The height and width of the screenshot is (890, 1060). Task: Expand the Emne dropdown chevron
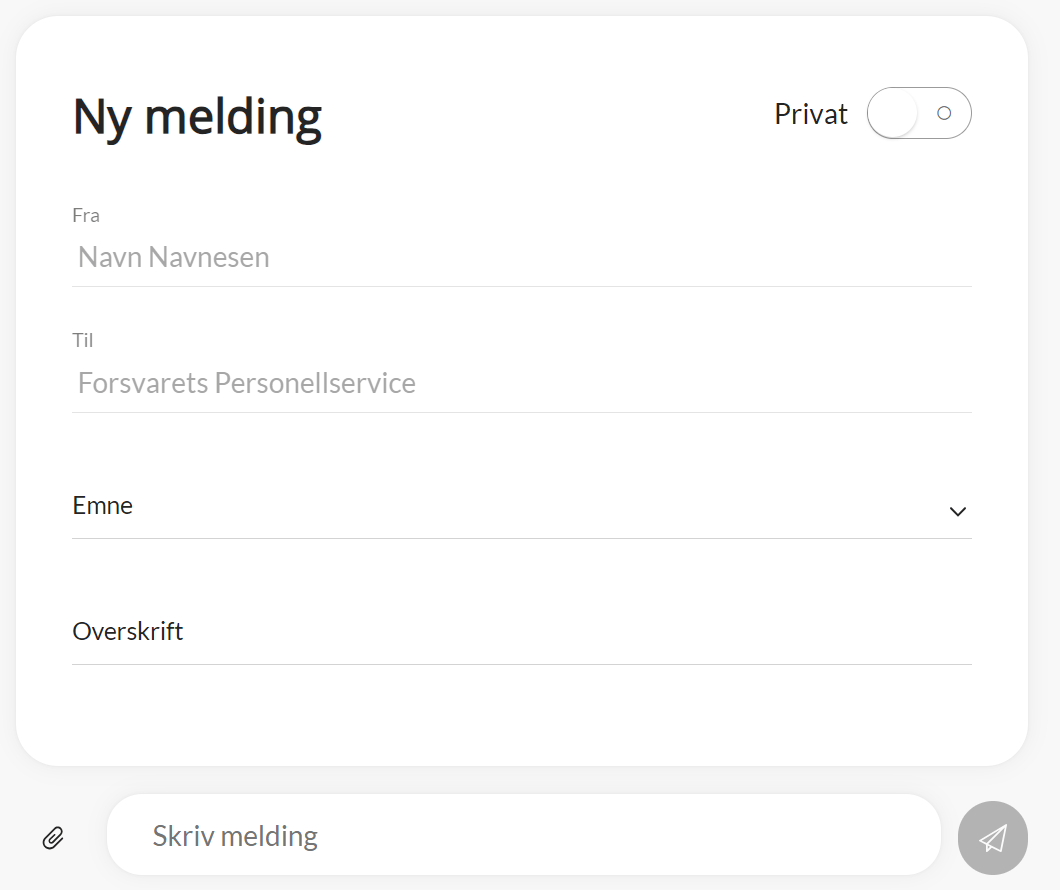(x=957, y=511)
